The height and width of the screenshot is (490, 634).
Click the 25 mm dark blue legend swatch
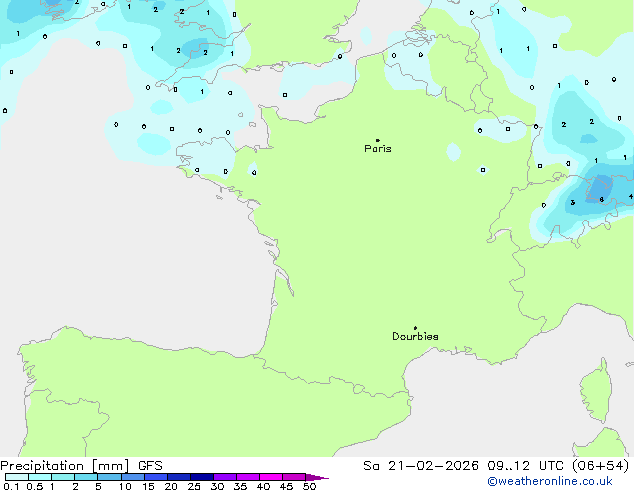201,477
